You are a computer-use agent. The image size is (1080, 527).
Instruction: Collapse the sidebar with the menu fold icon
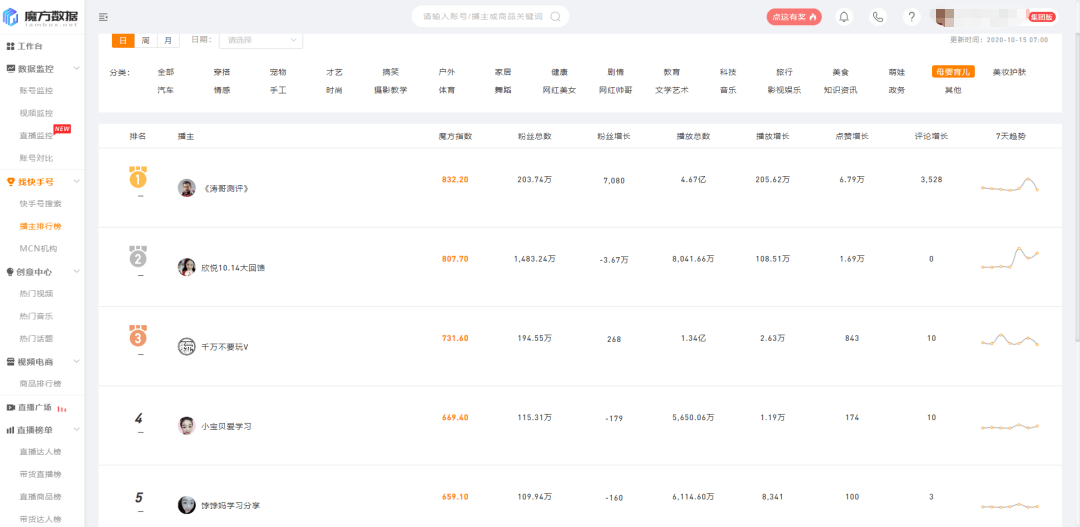point(104,17)
